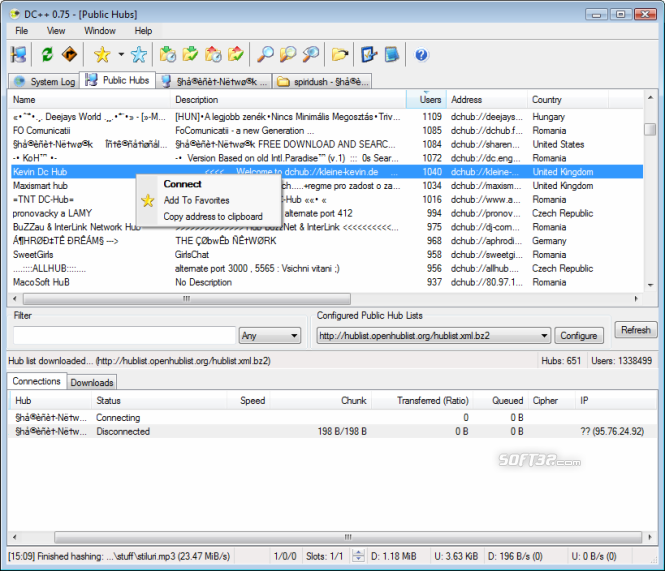Sort hubs by the Name column header
The height and width of the screenshot is (571, 665).
click(89, 100)
